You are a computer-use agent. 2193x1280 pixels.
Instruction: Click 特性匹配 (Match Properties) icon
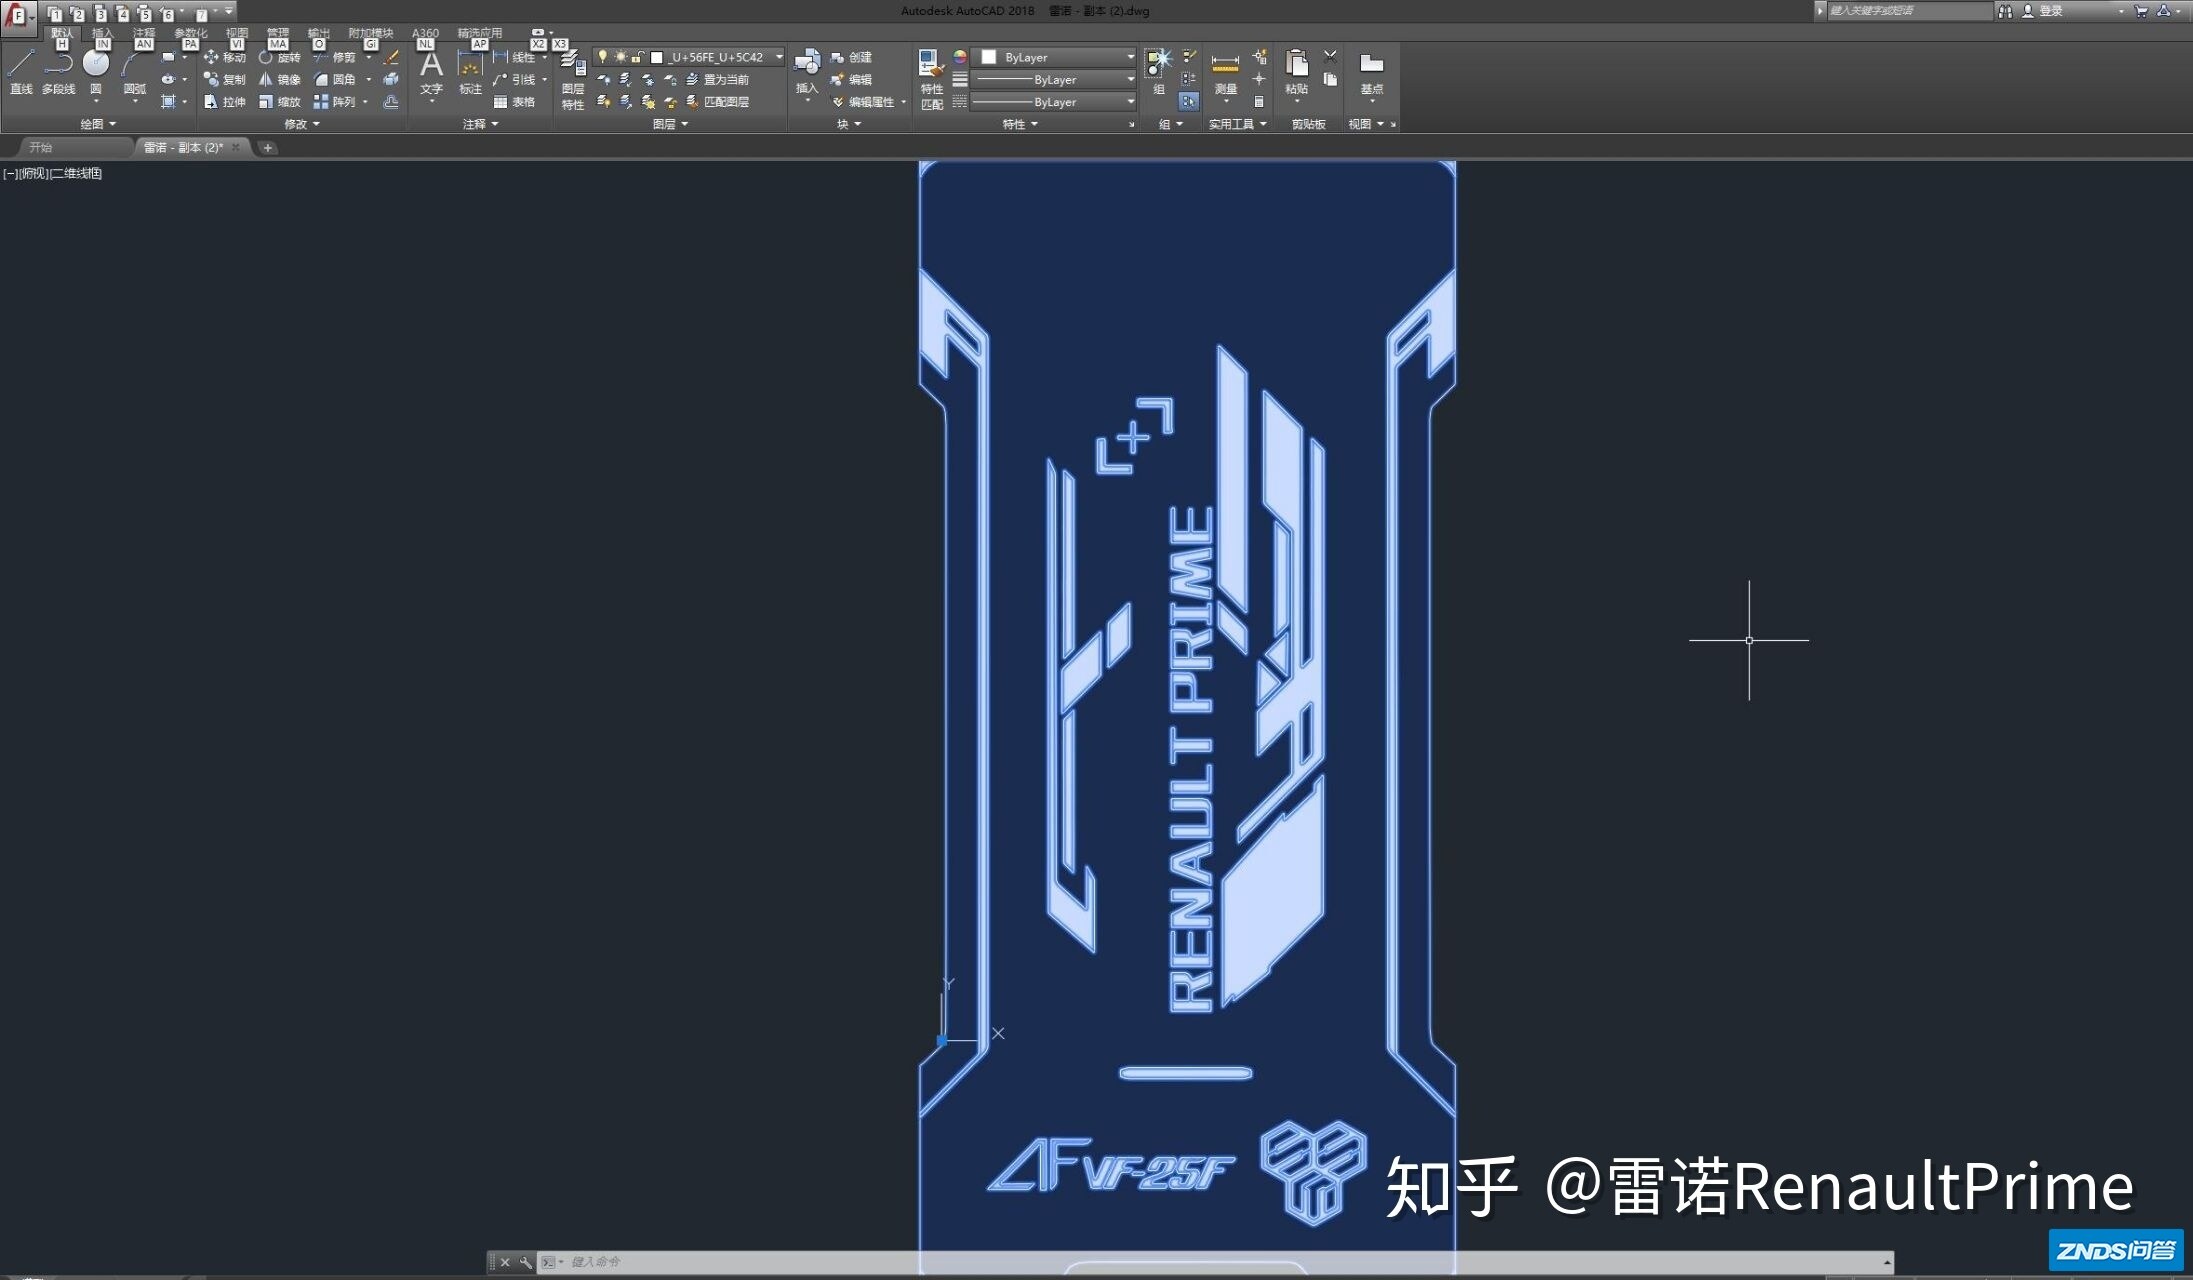(x=931, y=79)
